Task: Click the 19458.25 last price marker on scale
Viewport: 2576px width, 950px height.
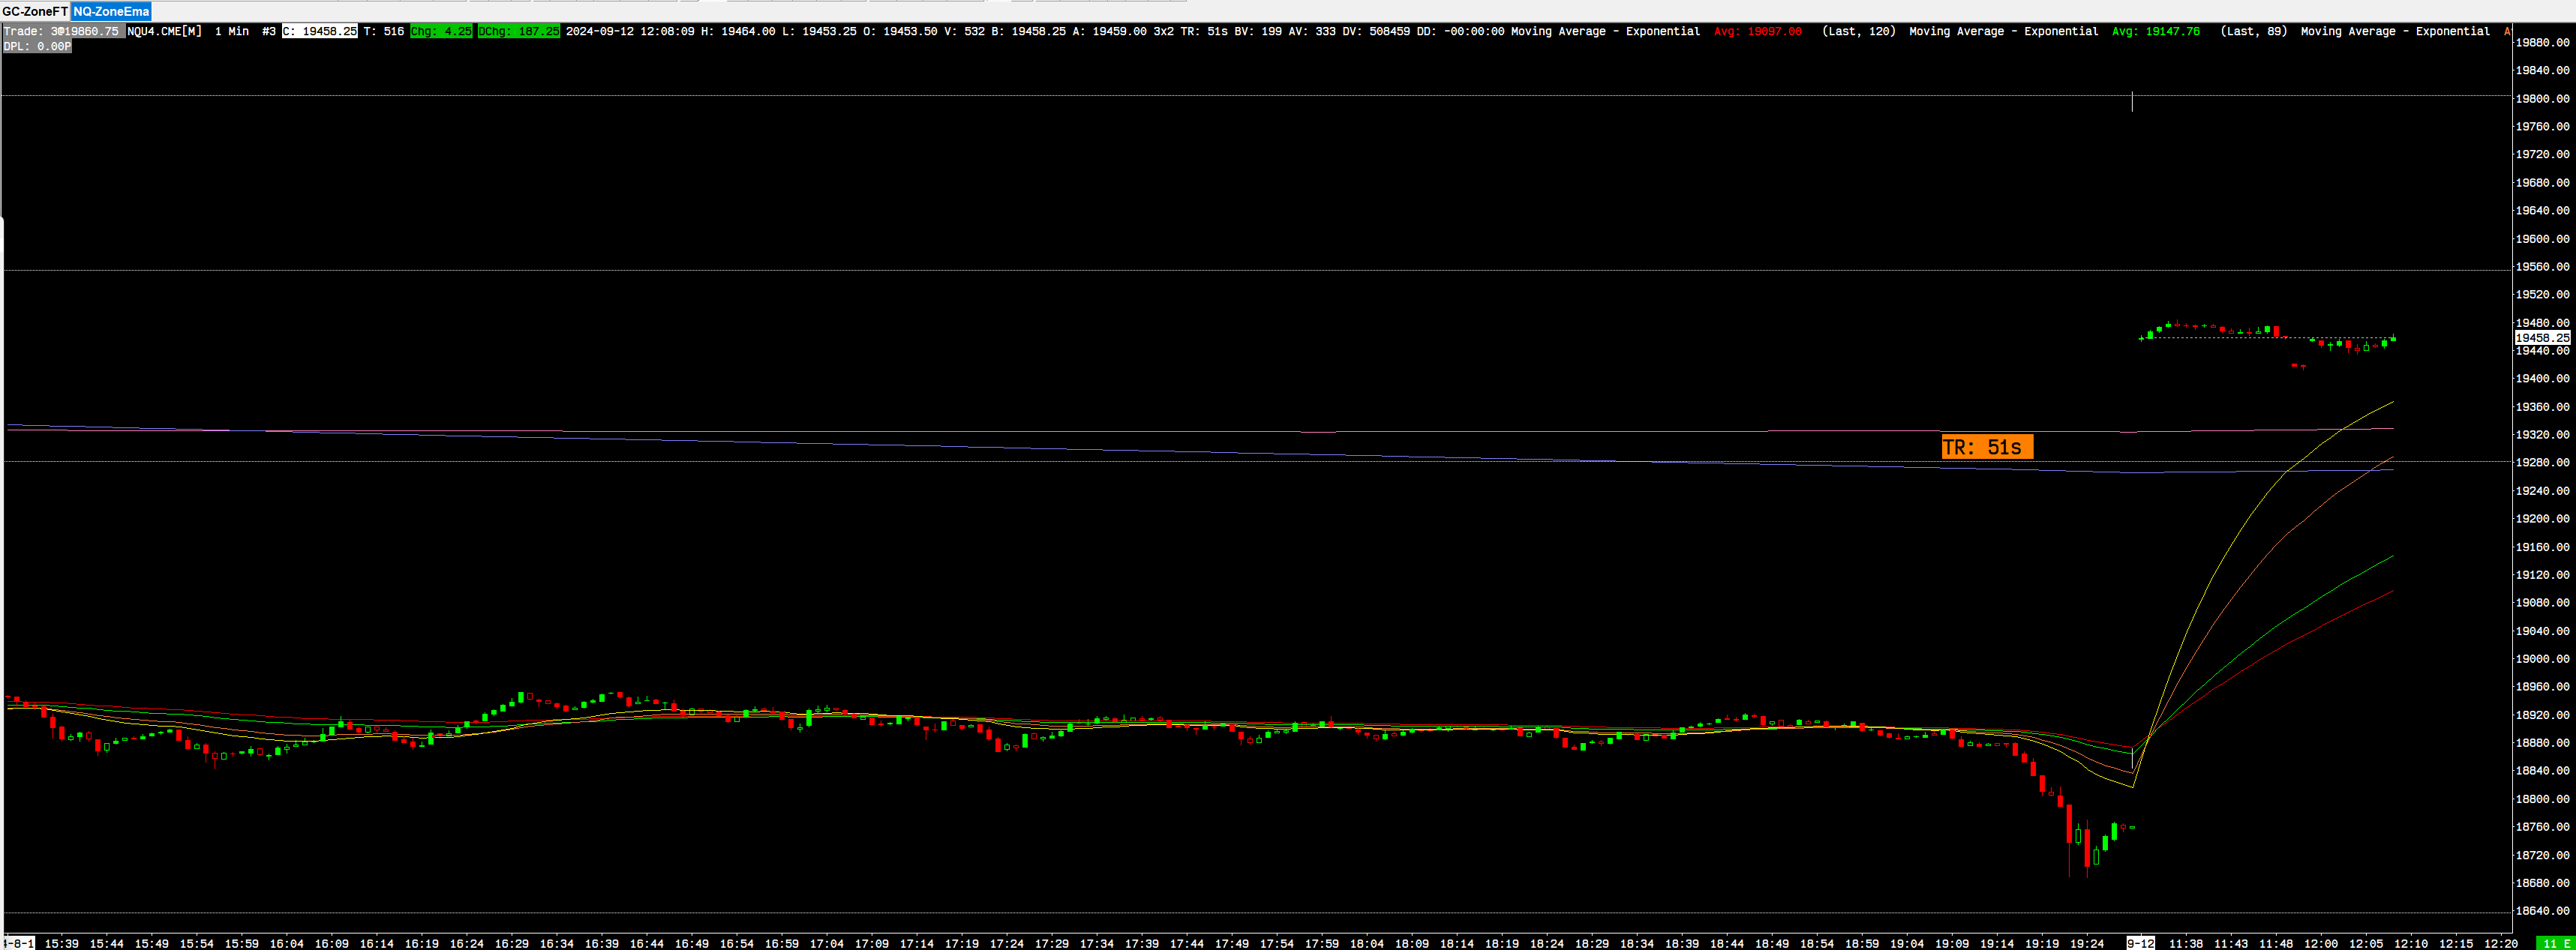Action: point(2541,338)
